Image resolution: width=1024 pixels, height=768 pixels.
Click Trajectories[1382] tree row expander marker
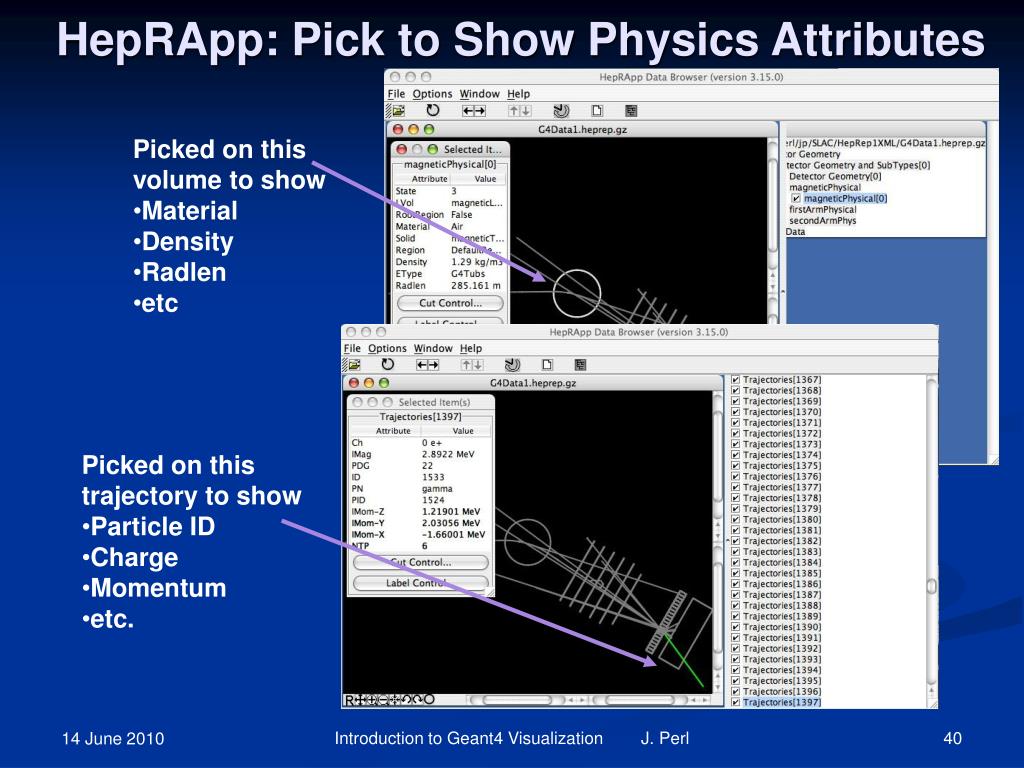click(x=728, y=541)
